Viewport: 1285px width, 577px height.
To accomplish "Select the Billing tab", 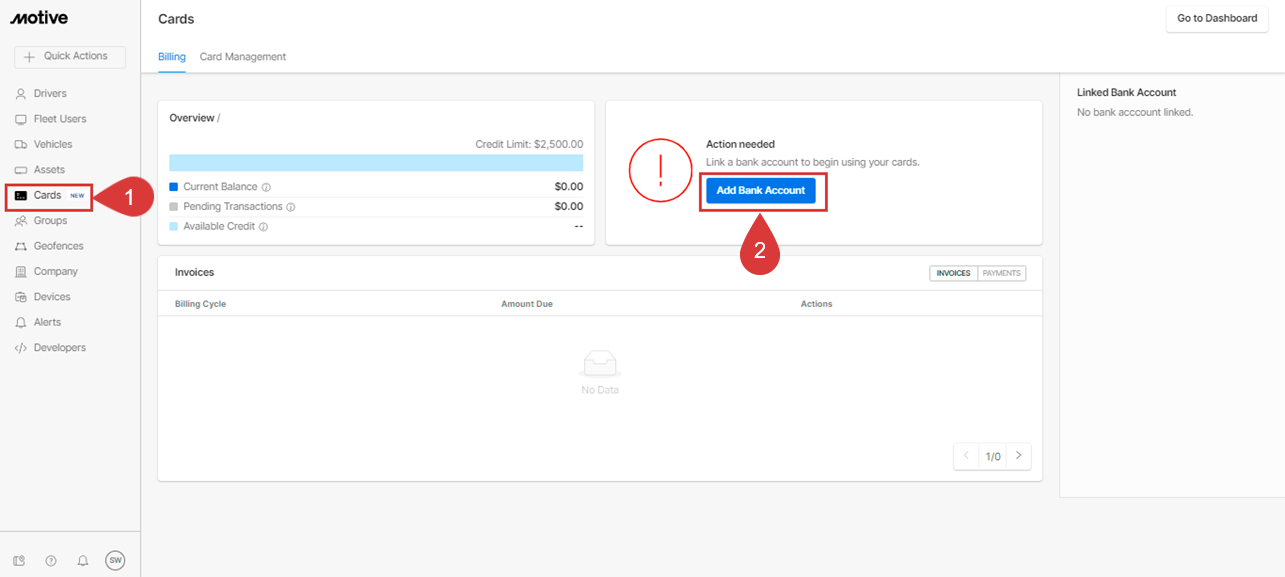I will pyautogui.click(x=172, y=57).
